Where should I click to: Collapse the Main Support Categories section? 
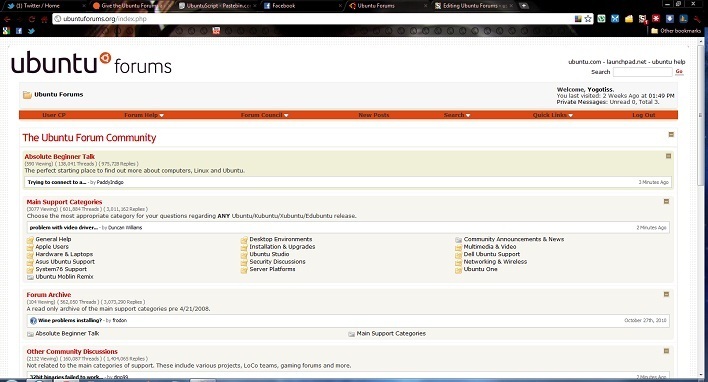(x=666, y=201)
